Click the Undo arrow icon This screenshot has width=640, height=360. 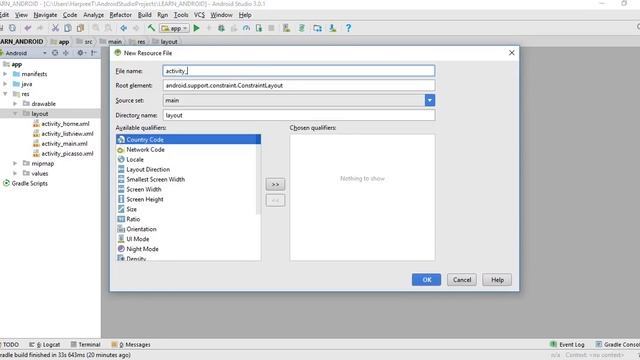point(28,28)
